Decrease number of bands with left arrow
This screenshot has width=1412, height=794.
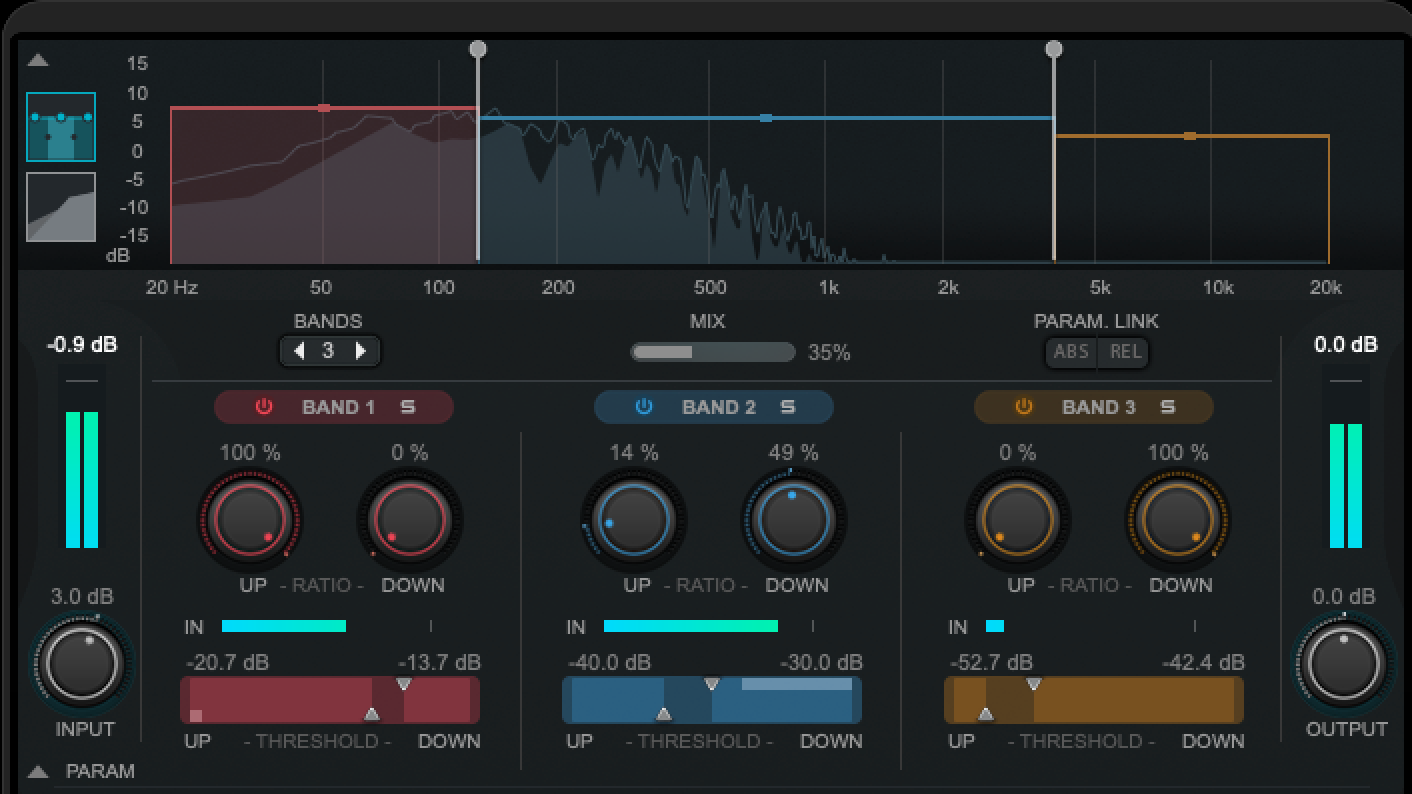point(298,351)
